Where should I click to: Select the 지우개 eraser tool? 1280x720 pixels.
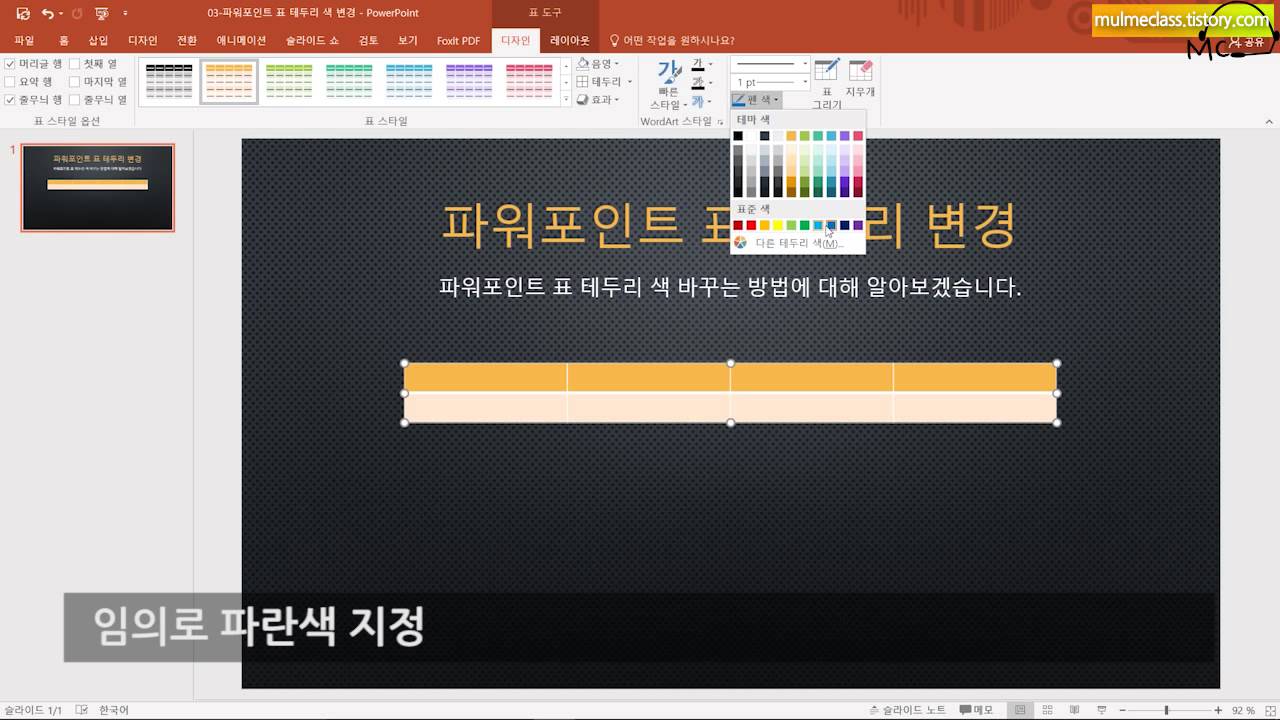(860, 78)
